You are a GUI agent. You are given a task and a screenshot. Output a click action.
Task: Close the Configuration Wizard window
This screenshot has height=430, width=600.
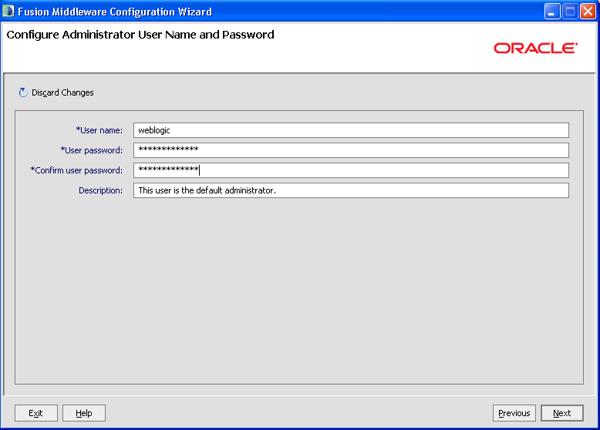pos(587,9)
